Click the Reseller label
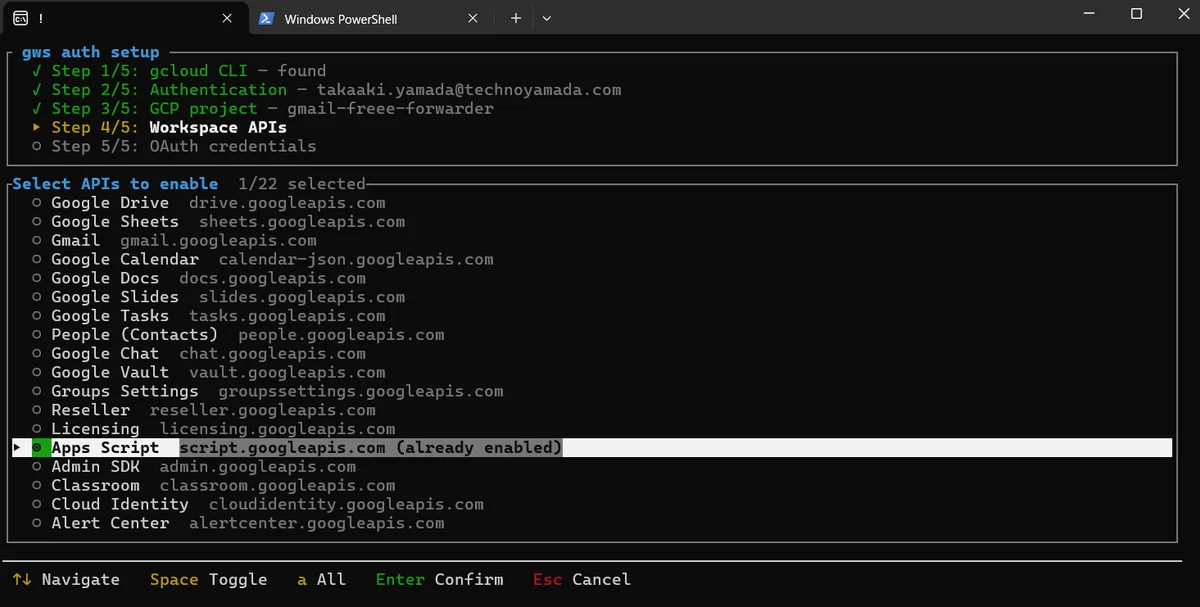The height and width of the screenshot is (607, 1200). coord(90,410)
